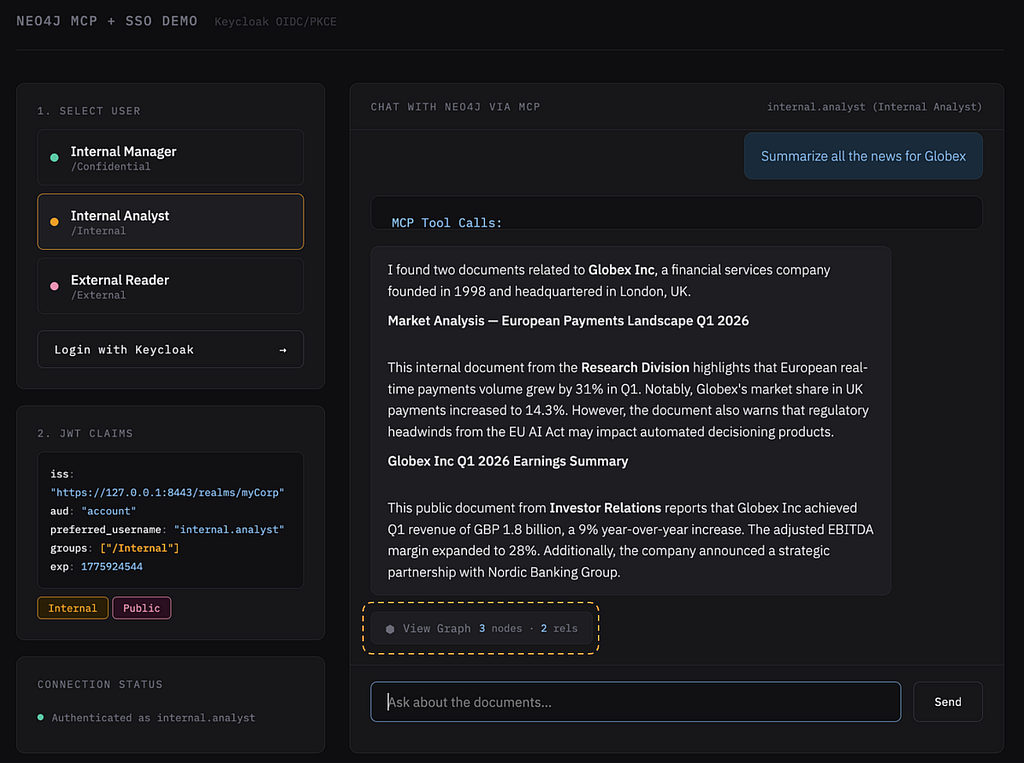
Task: Click the hexagon graph icon
Action: point(390,629)
